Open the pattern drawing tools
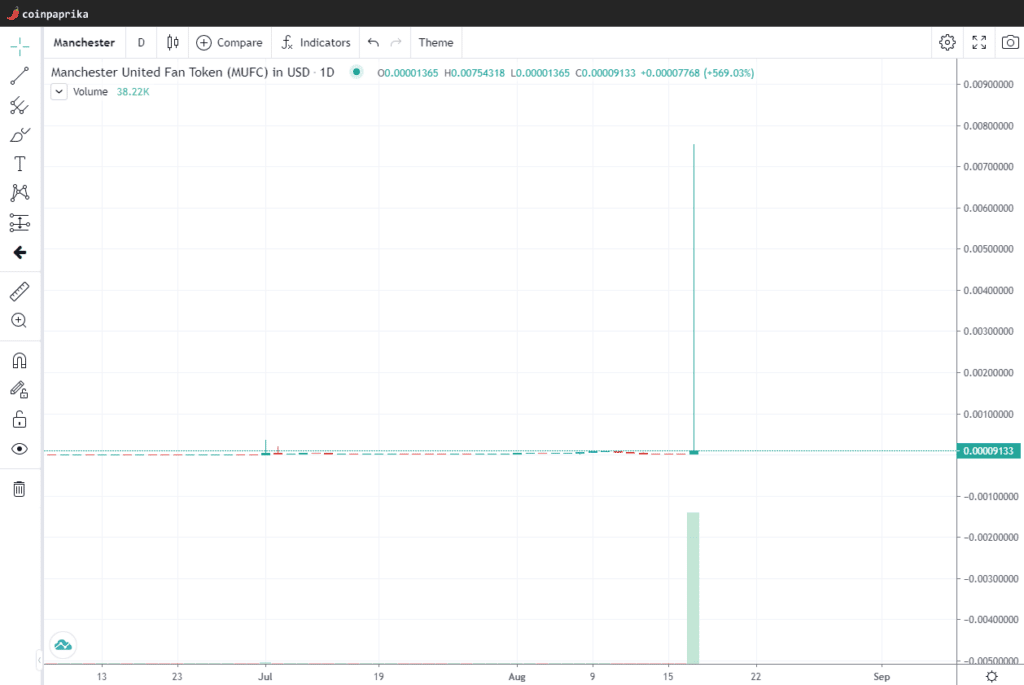The width and height of the screenshot is (1024, 685). [x=20, y=193]
